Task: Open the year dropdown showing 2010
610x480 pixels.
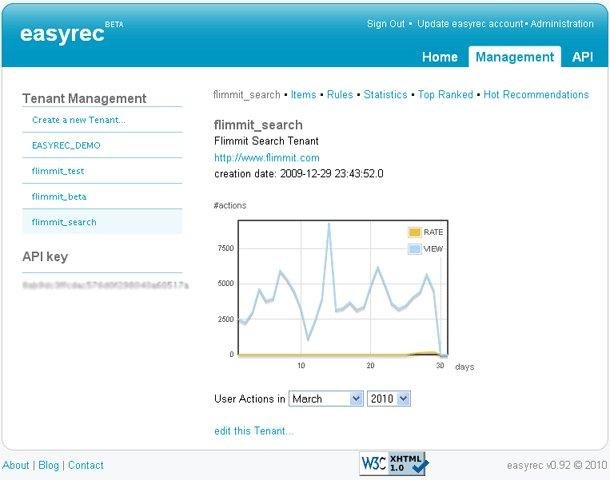Action: point(389,399)
